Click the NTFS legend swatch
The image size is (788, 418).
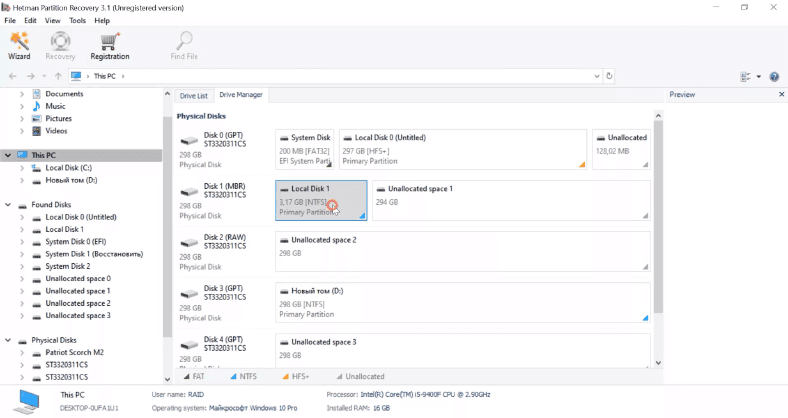point(233,376)
